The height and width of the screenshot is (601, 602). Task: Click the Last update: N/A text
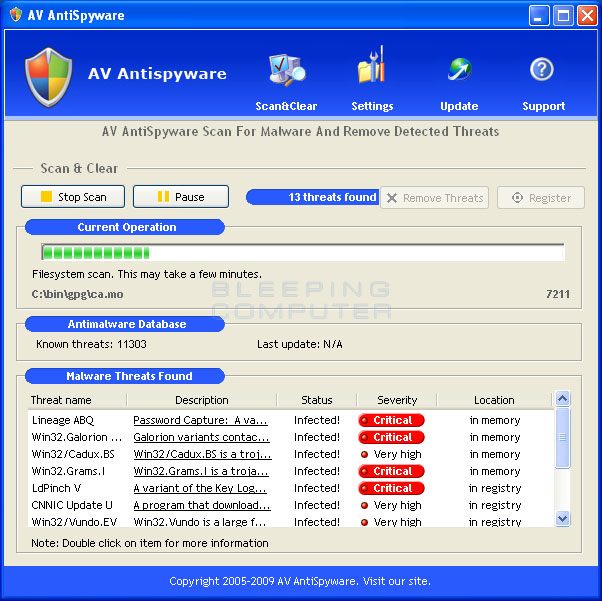(x=300, y=344)
